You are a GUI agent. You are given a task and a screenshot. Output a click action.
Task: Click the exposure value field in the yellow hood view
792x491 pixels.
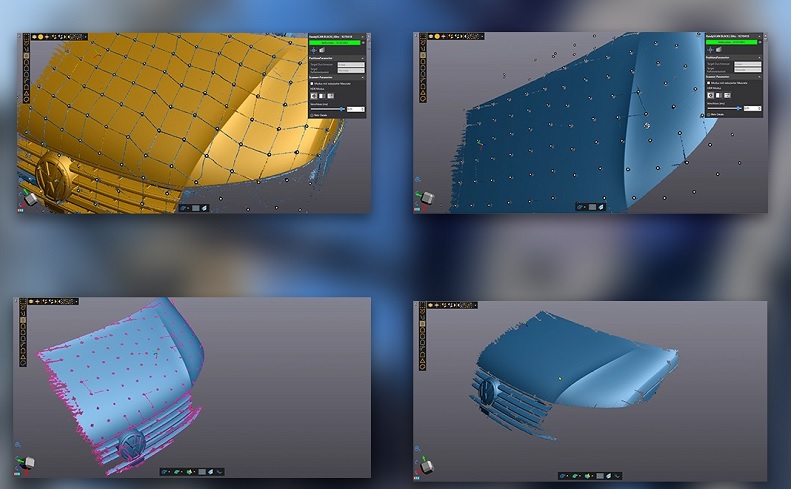pyautogui.click(x=355, y=109)
